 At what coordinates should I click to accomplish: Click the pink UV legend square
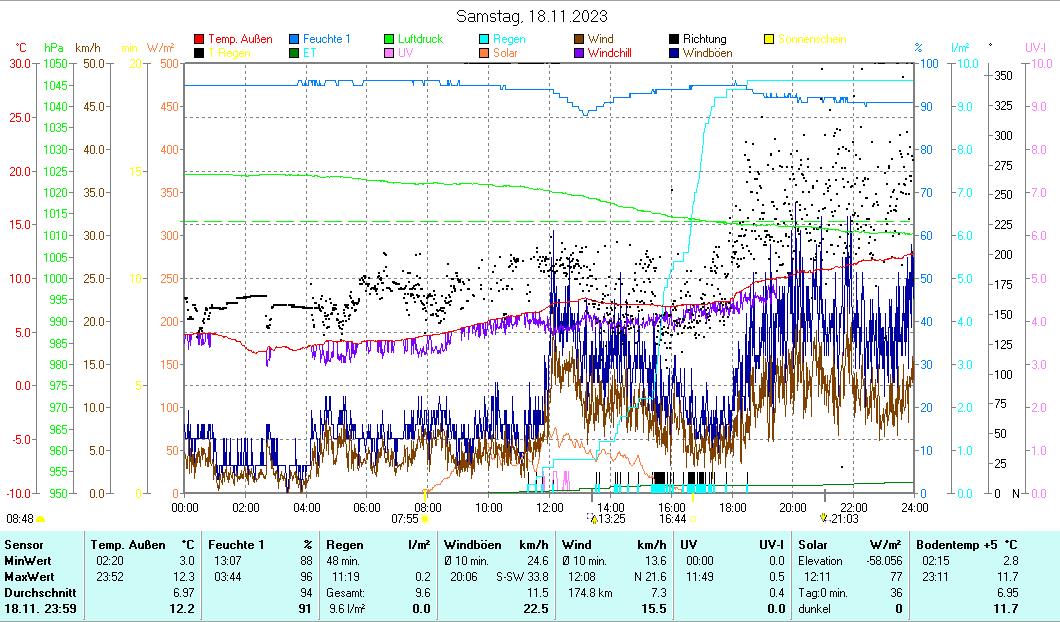(390, 53)
